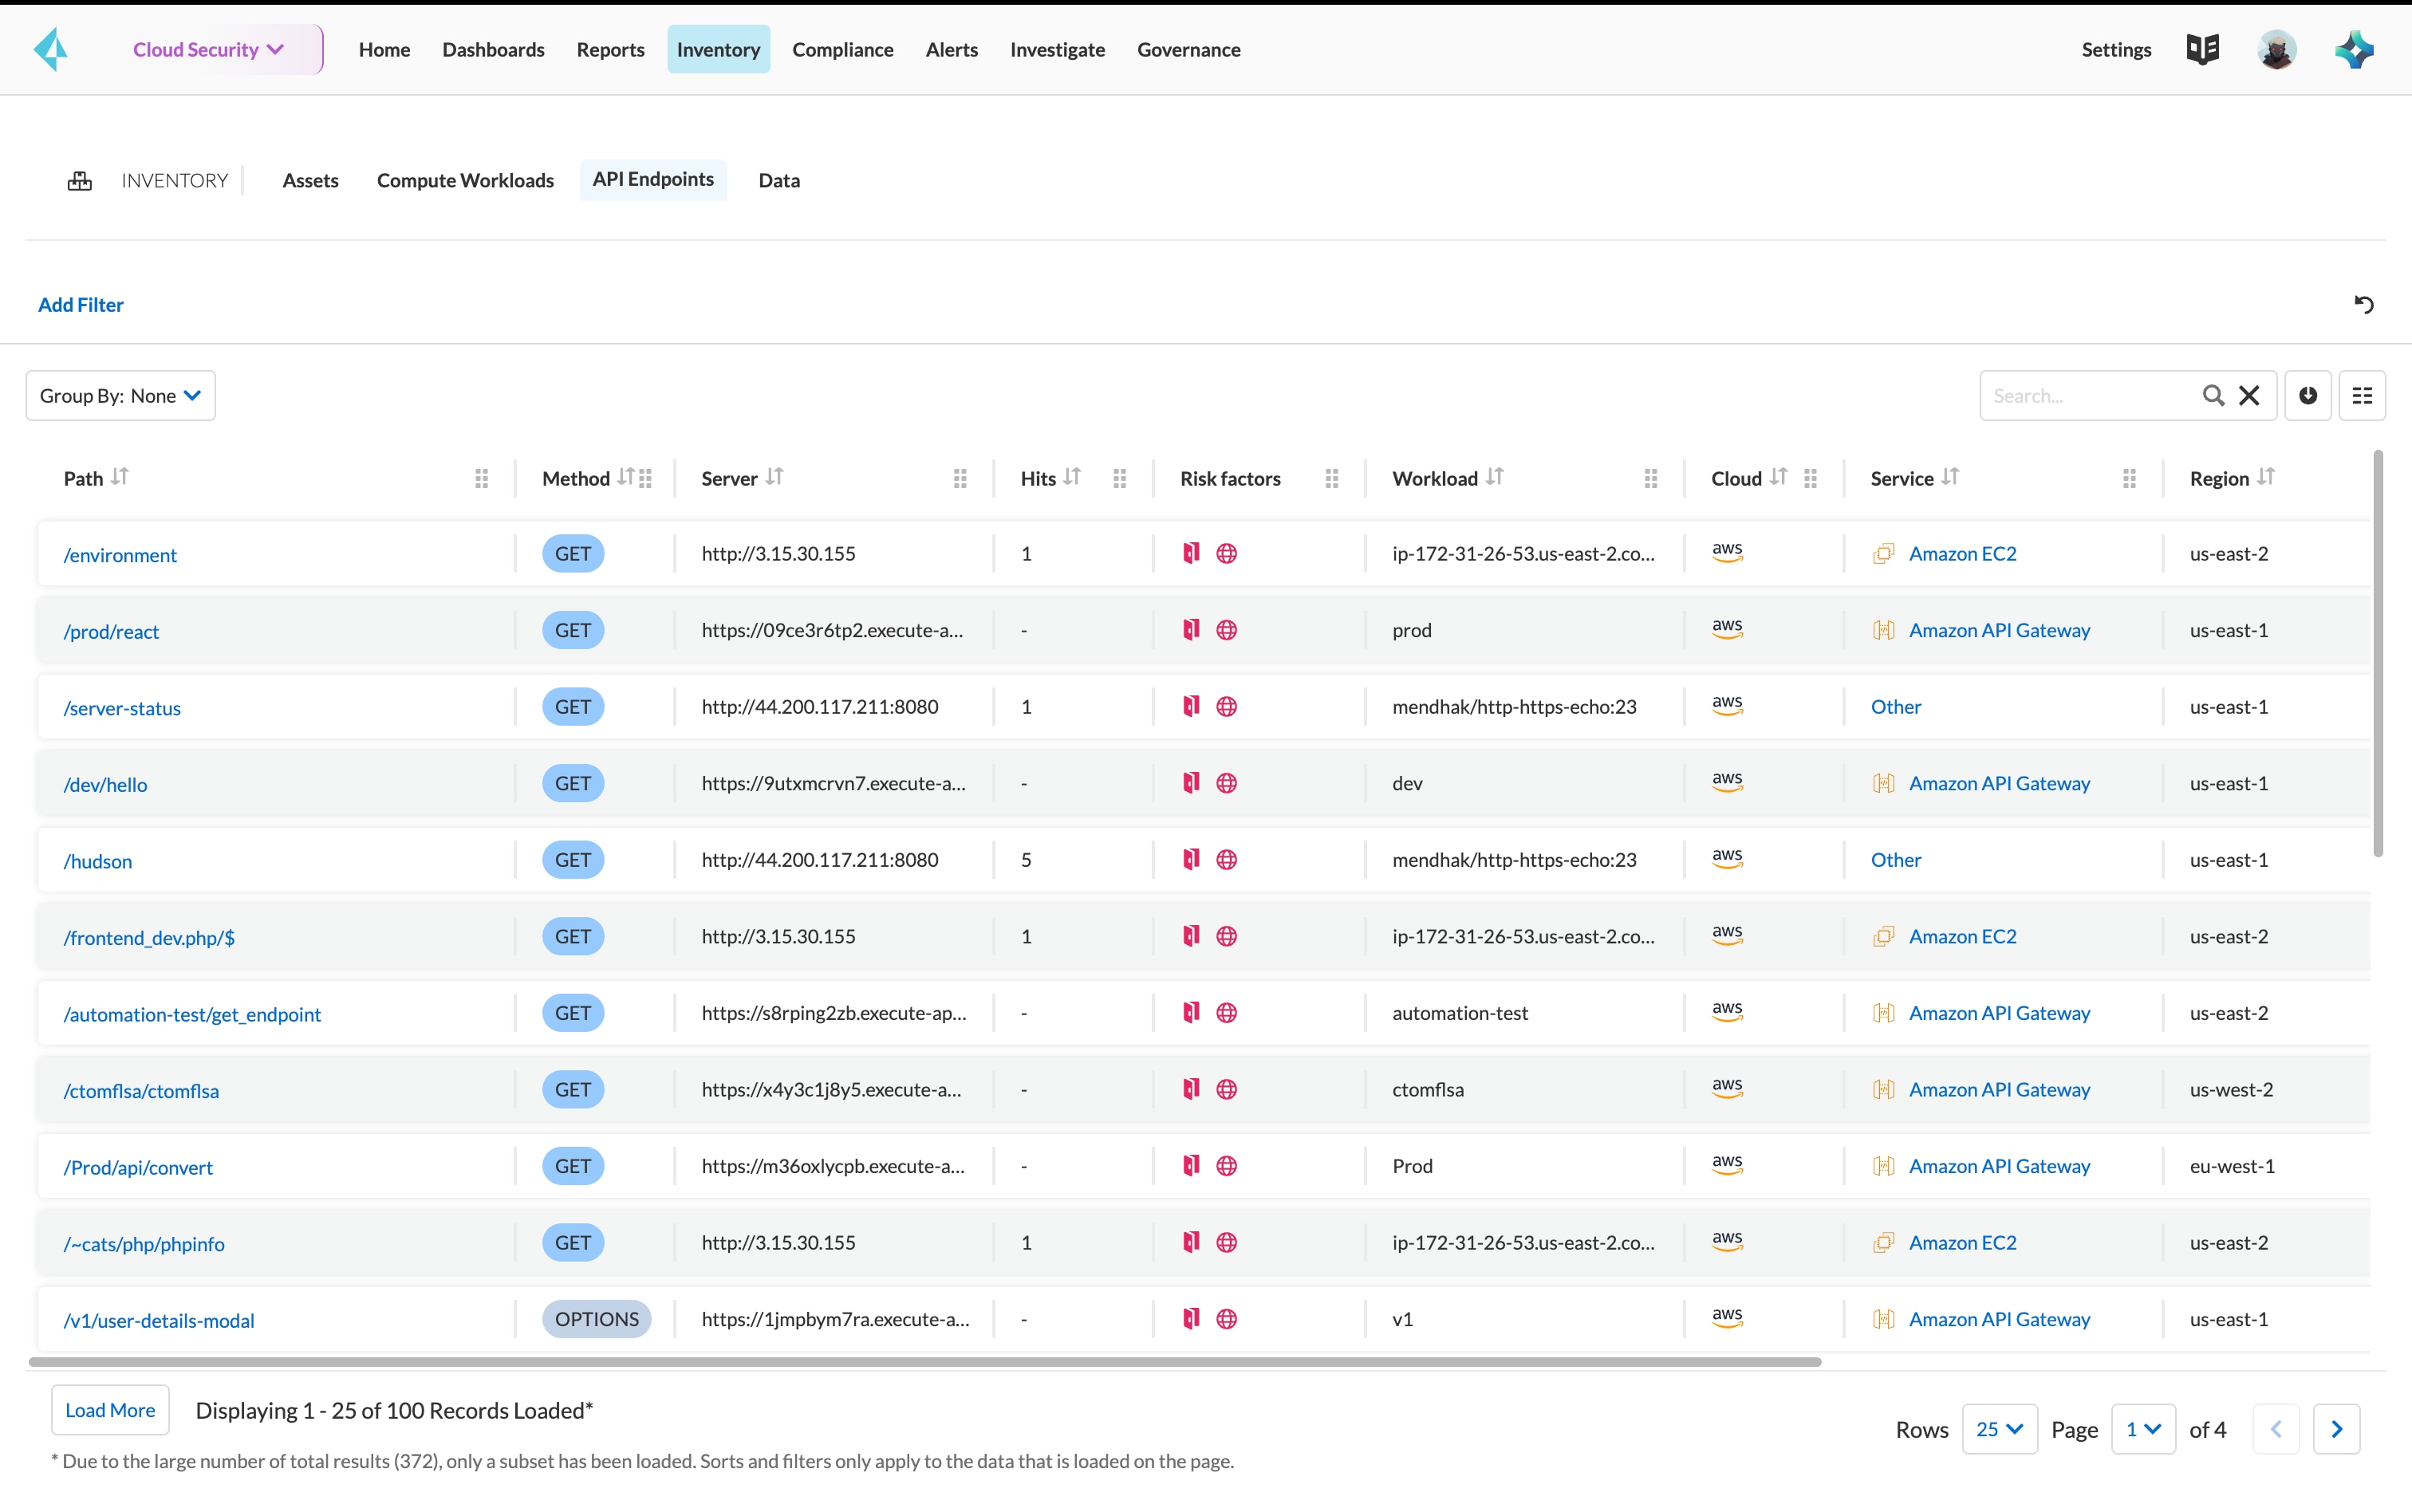Open the Cloud Security product switcher
This screenshot has width=2412, height=1512.
point(209,49)
